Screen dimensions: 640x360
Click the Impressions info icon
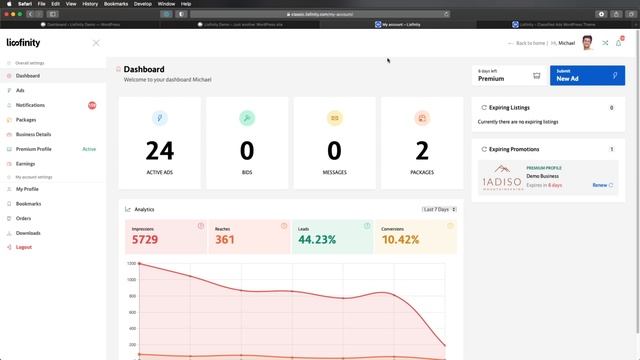pos(201,226)
